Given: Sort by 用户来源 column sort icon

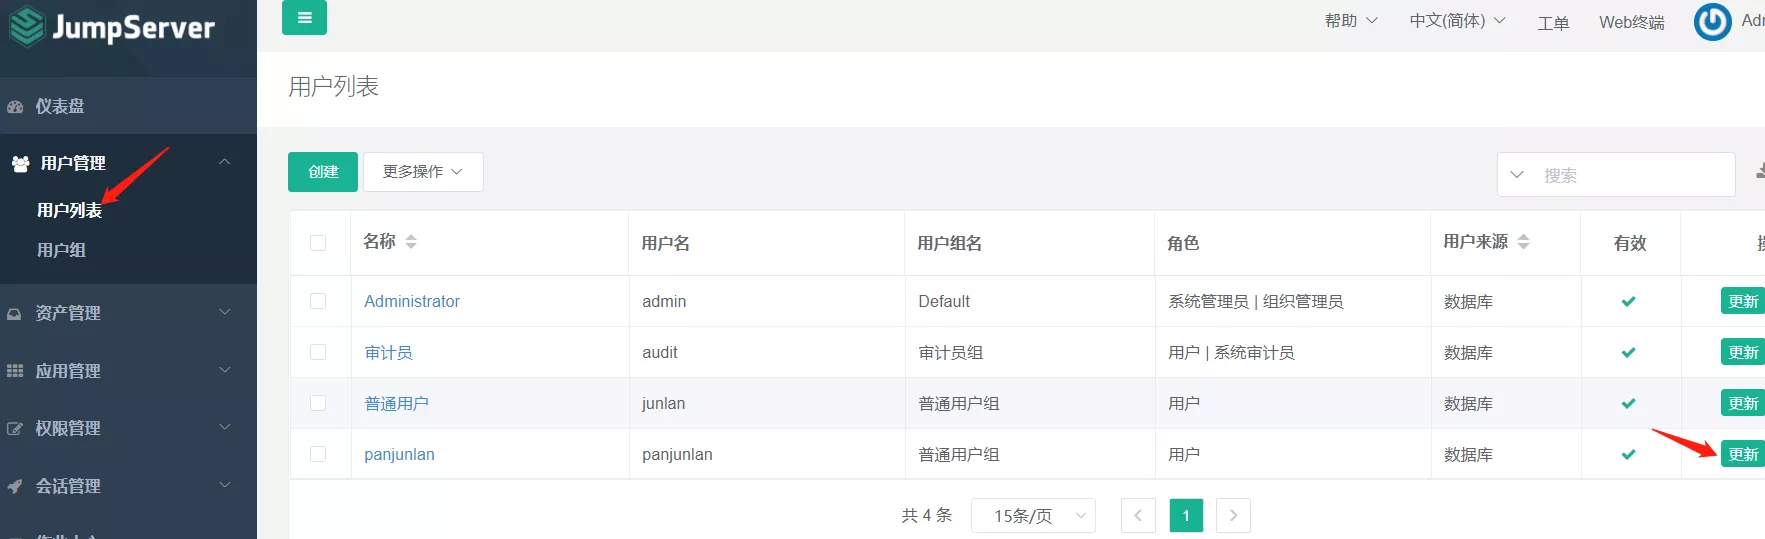Looking at the screenshot, I should 1523,242.
